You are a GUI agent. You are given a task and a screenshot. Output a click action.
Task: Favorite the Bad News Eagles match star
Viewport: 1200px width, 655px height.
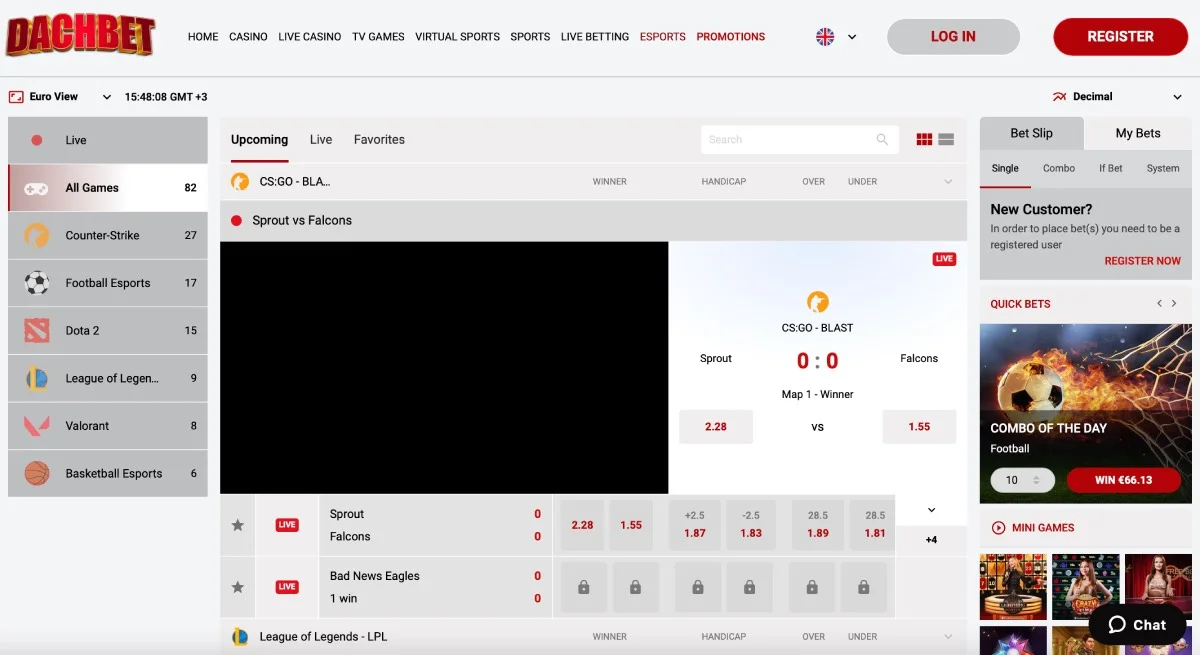coord(238,587)
